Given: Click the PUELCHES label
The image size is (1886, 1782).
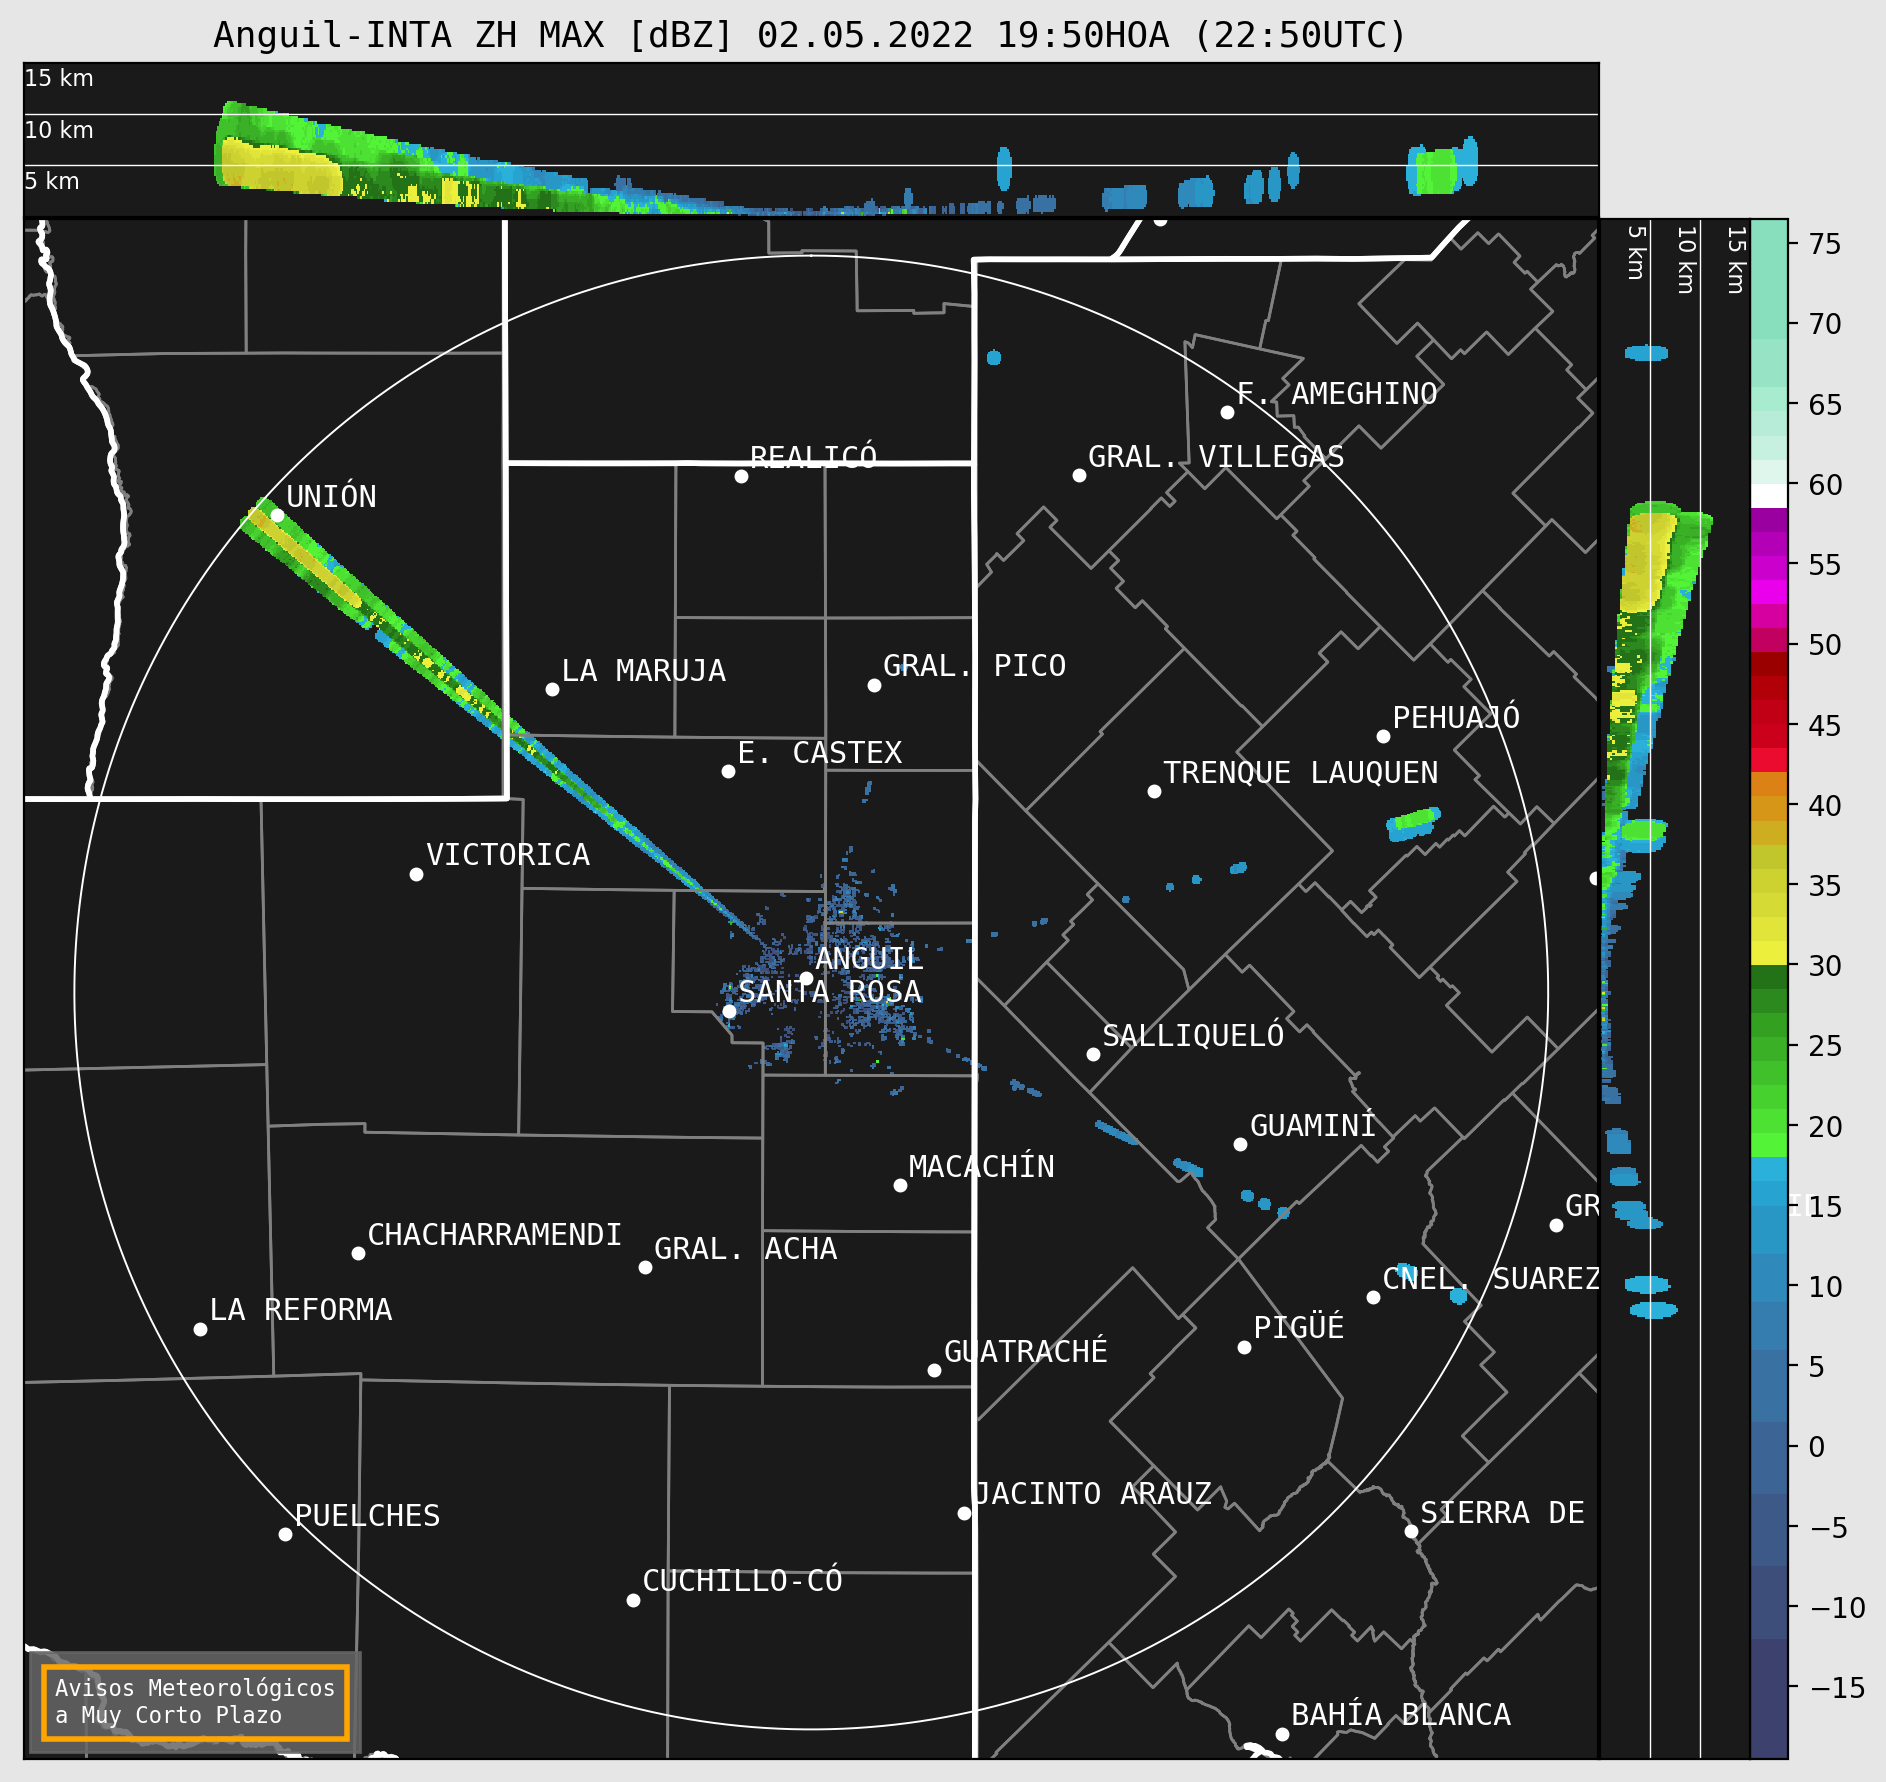Looking at the screenshot, I should pos(367,1516).
